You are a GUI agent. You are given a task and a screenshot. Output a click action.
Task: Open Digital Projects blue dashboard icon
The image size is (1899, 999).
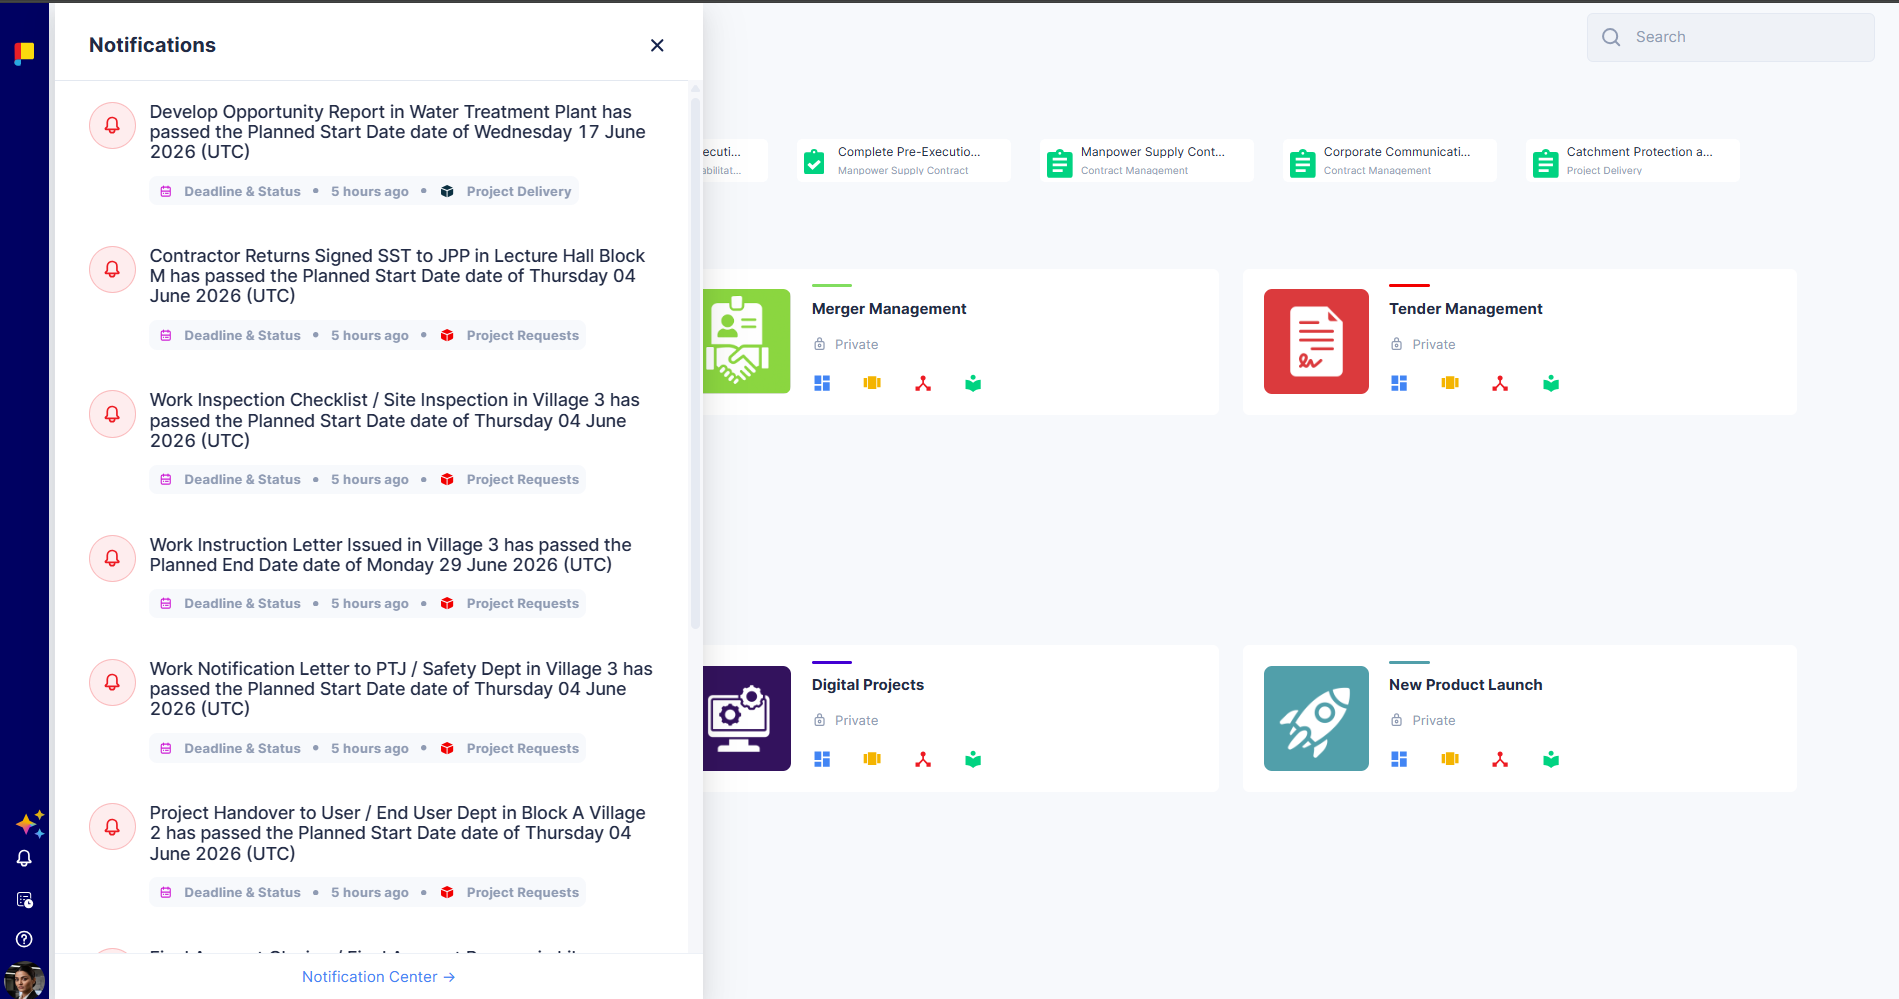click(x=822, y=759)
